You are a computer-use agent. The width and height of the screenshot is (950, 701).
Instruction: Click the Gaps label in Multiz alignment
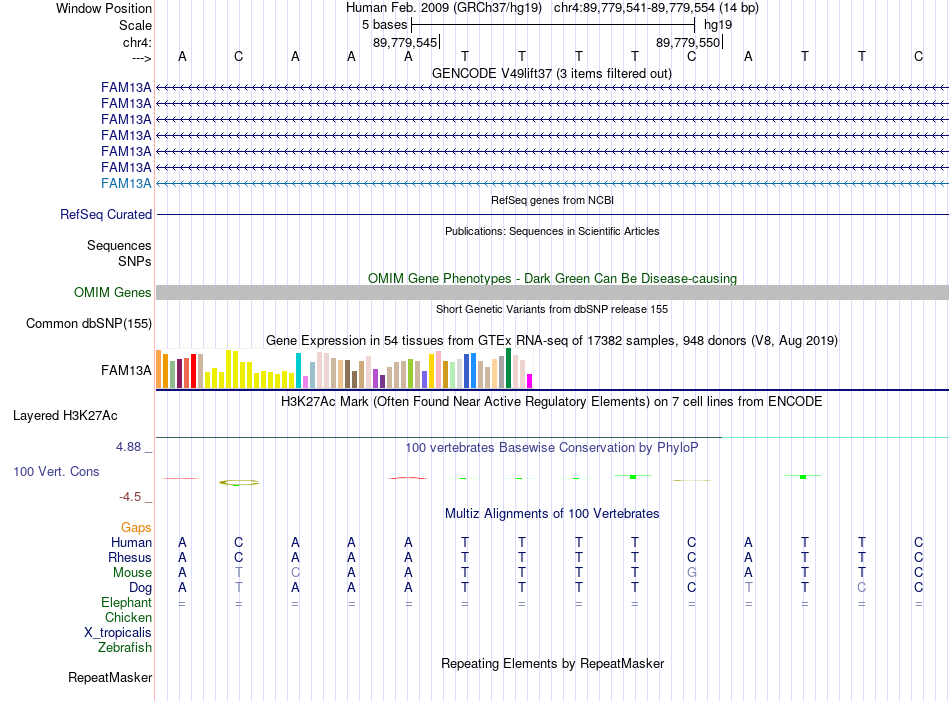tap(136, 528)
